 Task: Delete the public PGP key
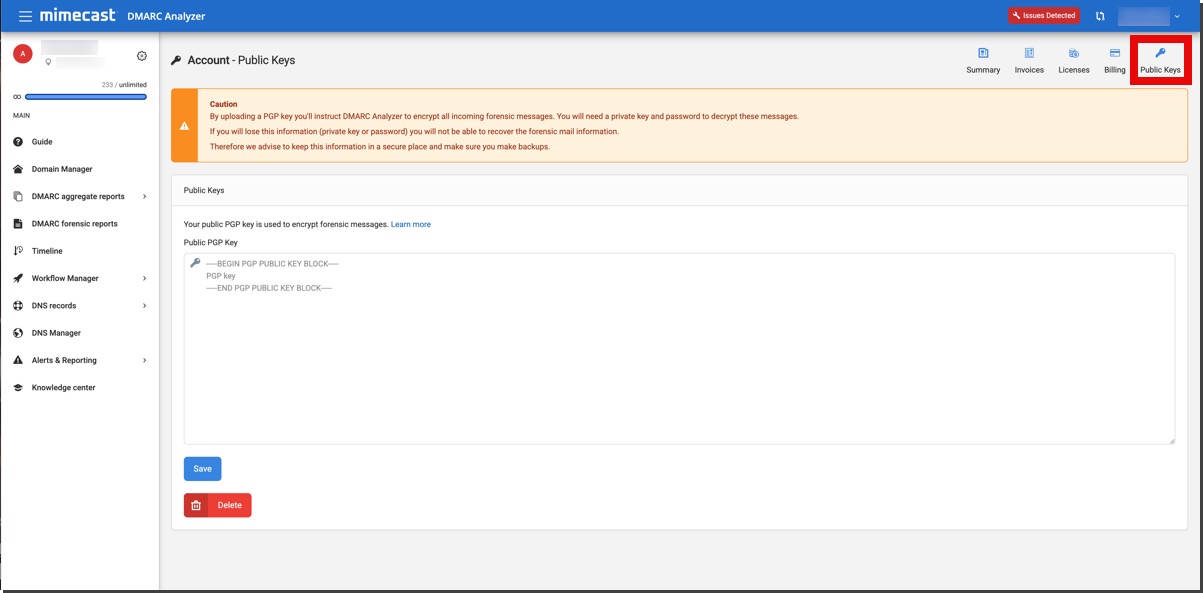pos(217,505)
